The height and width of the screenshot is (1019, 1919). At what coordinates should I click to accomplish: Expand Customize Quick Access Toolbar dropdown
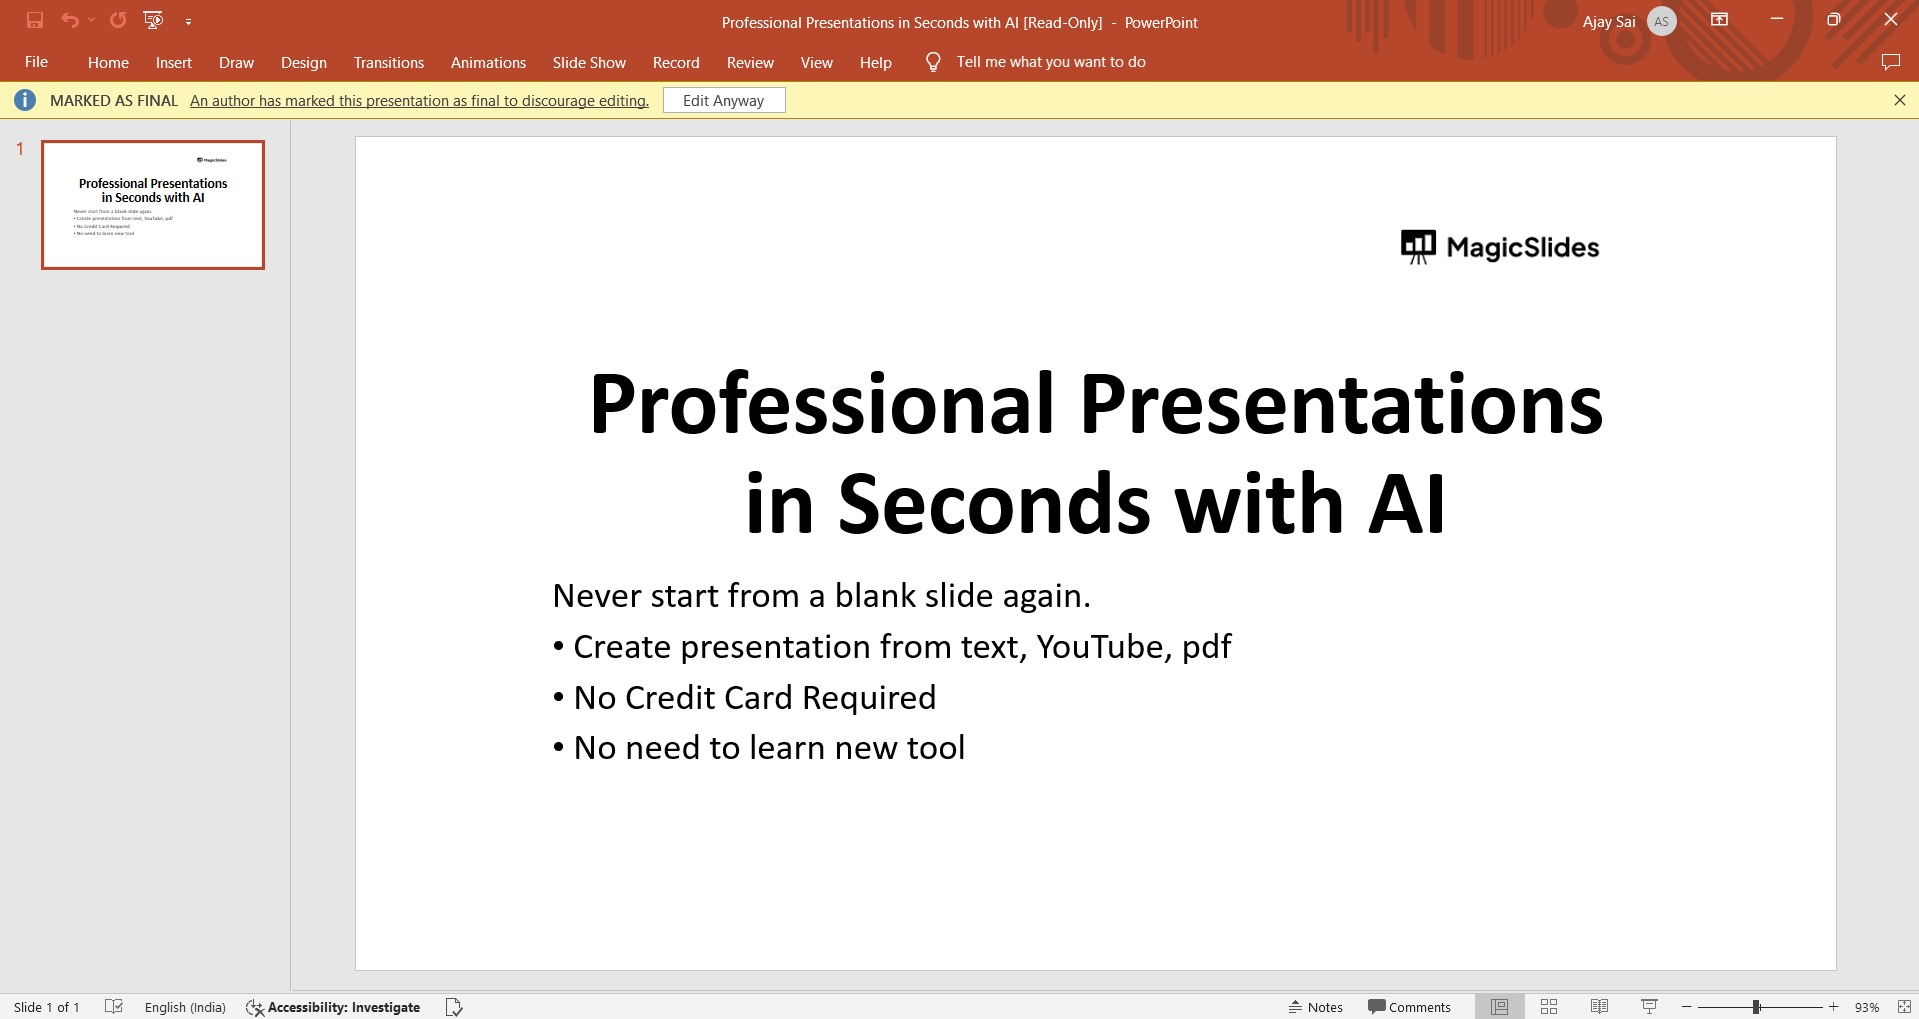[x=188, y=21]
